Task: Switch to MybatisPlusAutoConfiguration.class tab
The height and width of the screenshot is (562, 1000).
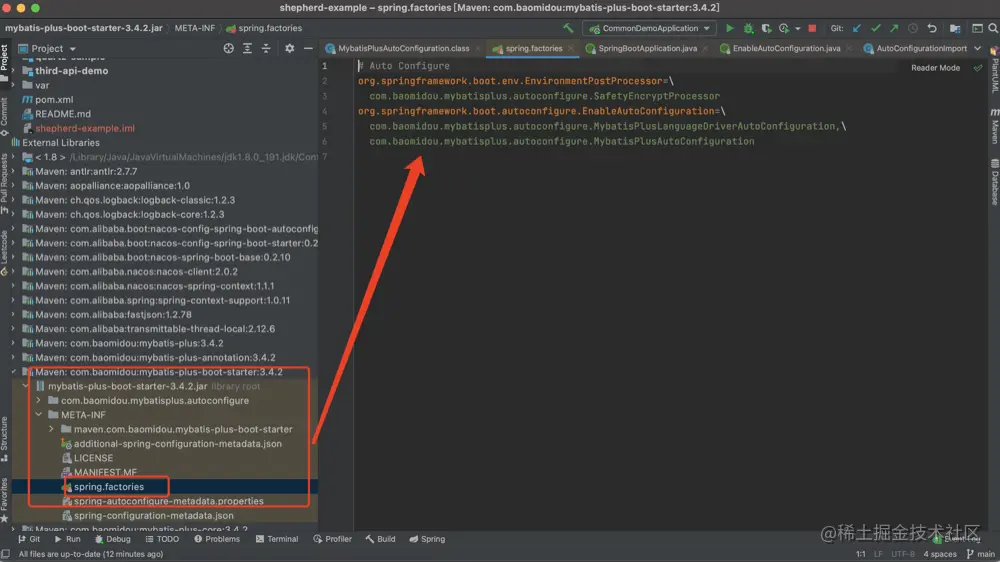Action: pos(403,48)
